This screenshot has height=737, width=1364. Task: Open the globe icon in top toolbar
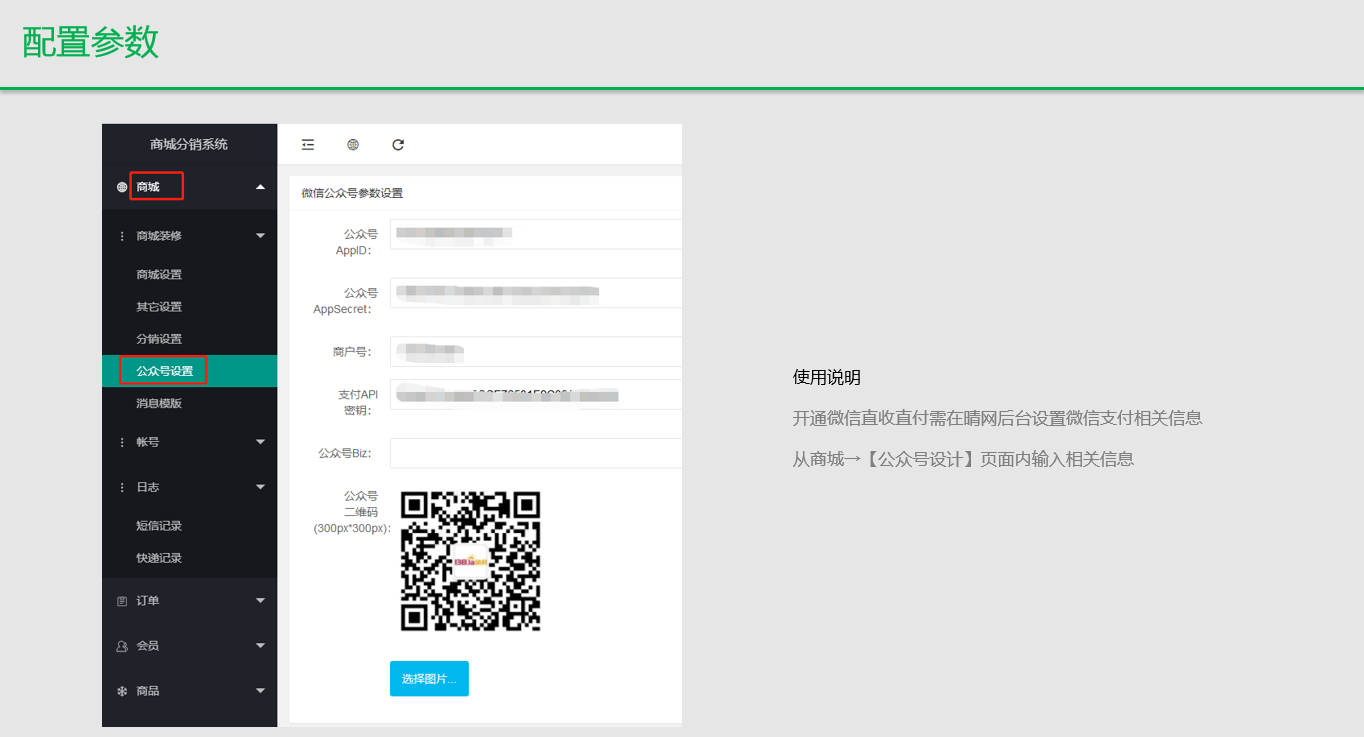[353, 145]
